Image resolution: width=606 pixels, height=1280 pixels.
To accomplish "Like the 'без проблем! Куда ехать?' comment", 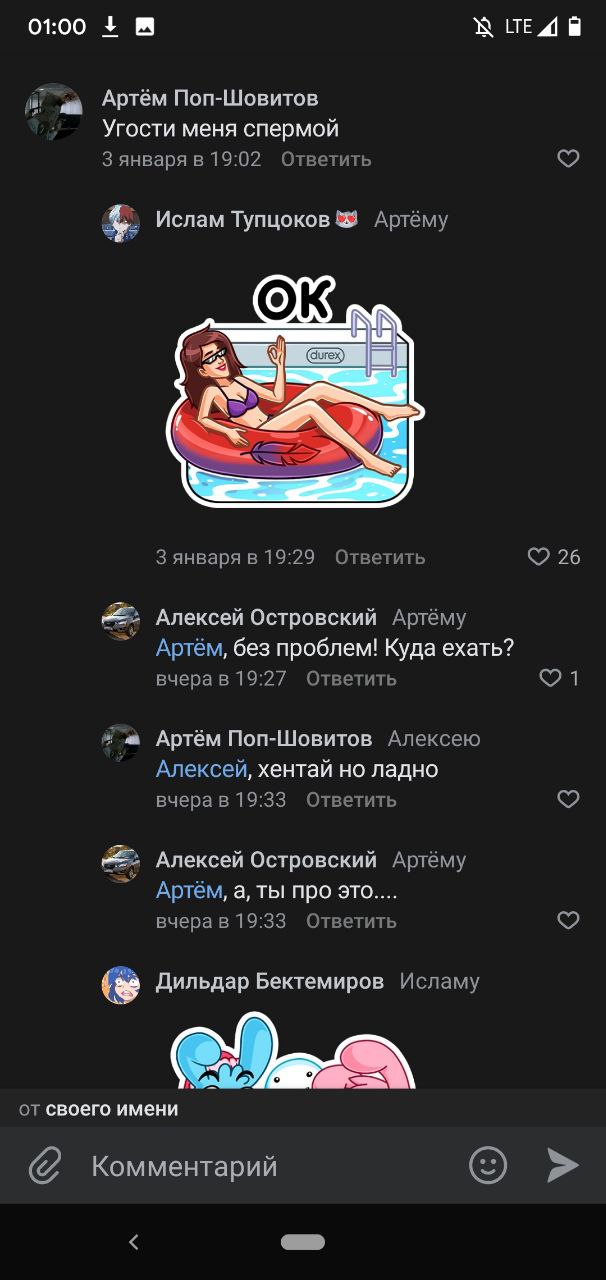I will (x=550, y=678).
